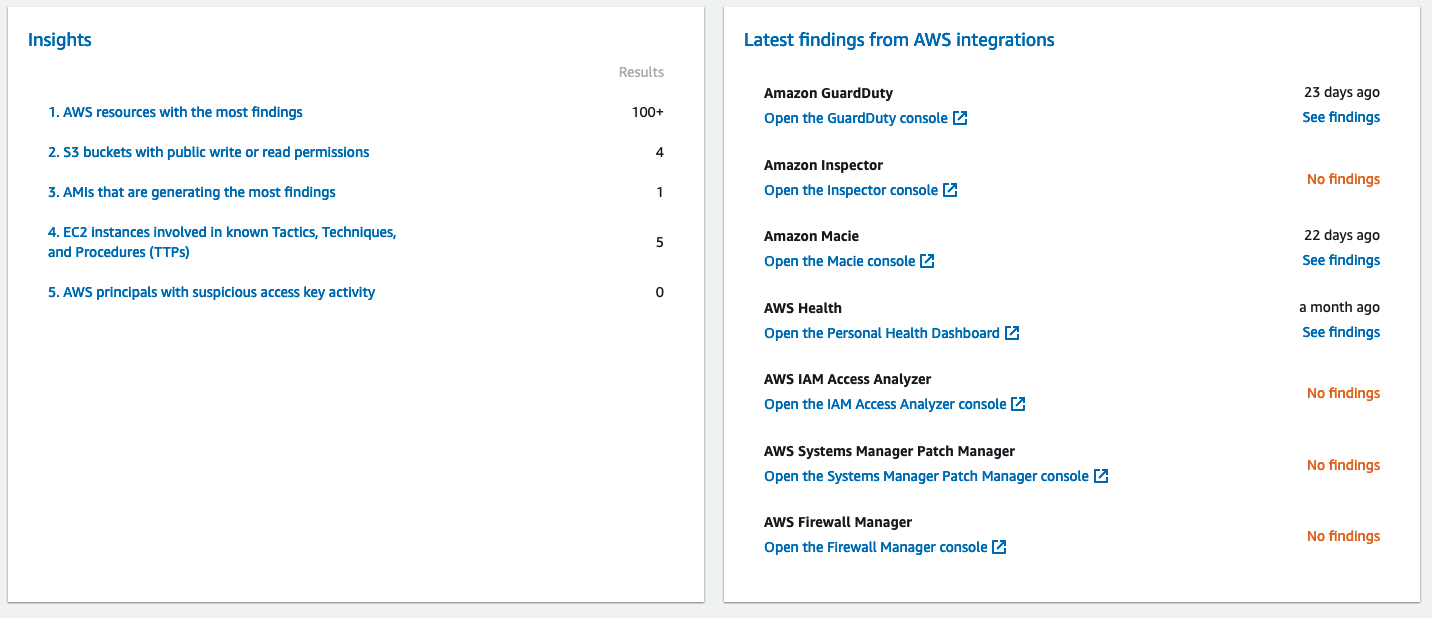Open insight 4 EC2 instances involved in TTPs
Viewport: 1432px width, 618px height.
[x=222, y=242]
